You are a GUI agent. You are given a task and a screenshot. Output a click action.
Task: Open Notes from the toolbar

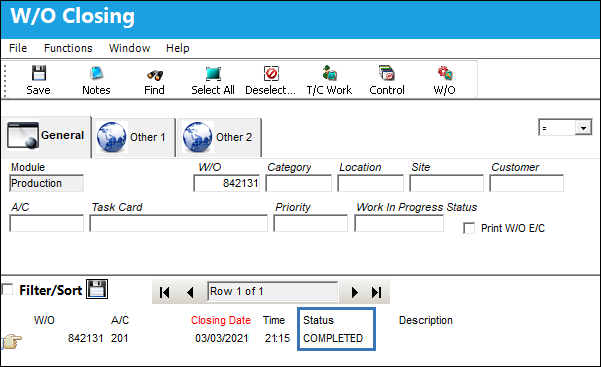(x=96, y=73)
